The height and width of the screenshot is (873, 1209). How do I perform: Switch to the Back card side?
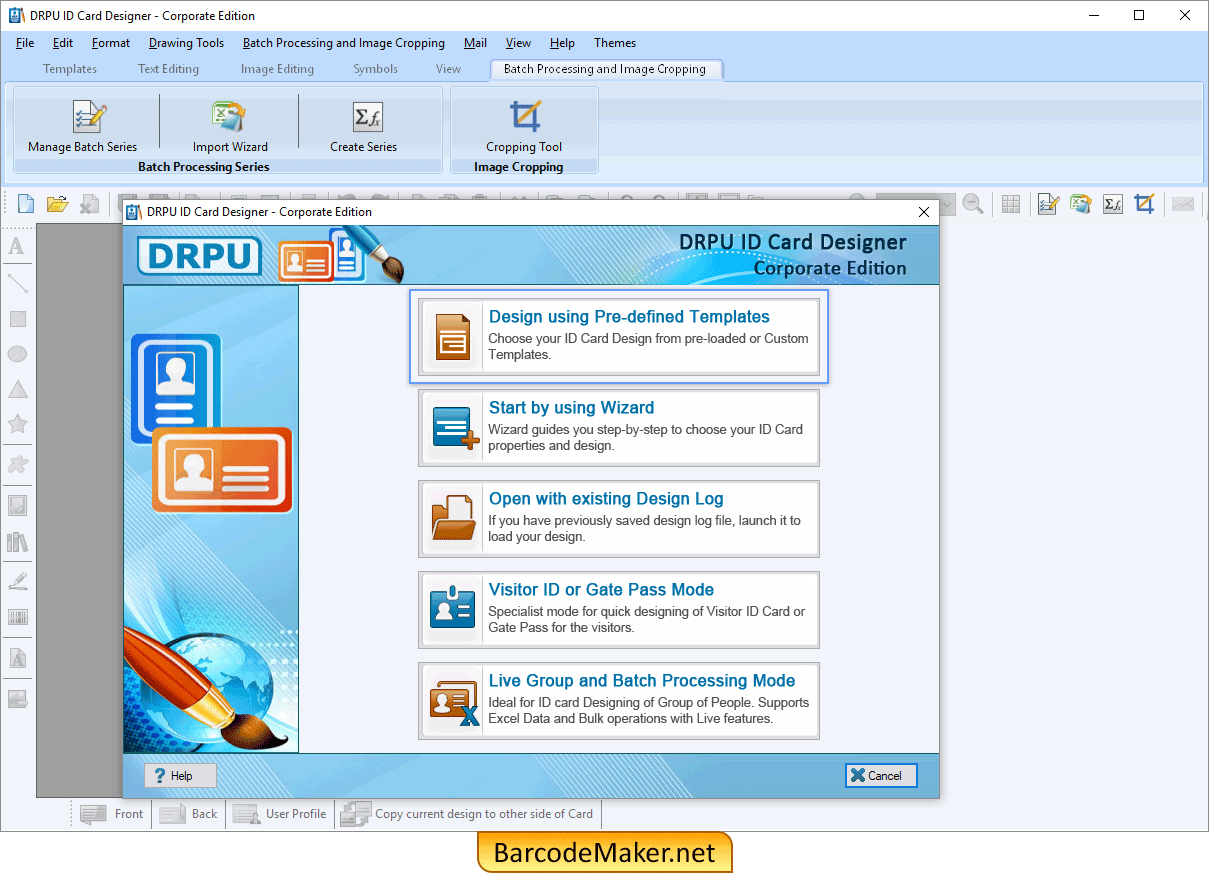[188, 814]
